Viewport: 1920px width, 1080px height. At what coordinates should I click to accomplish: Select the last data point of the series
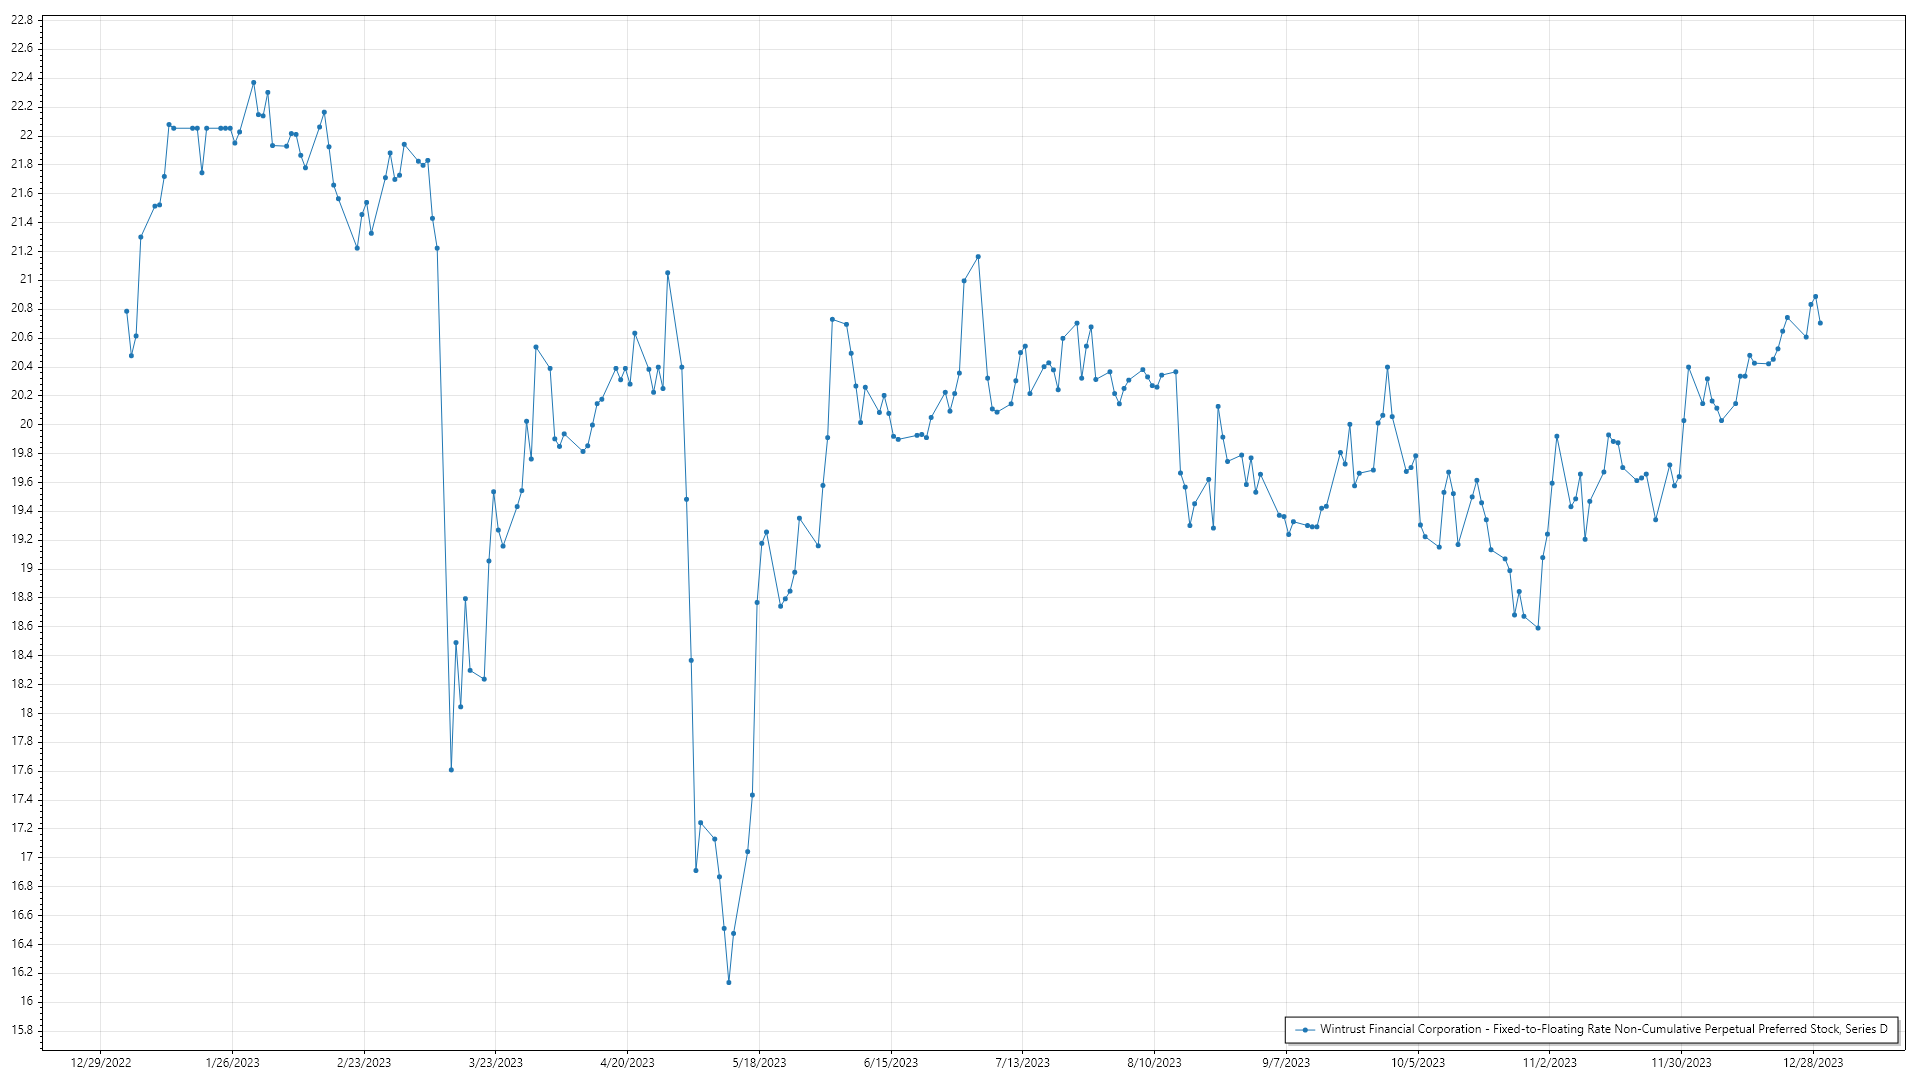[x=1820, y=323]
